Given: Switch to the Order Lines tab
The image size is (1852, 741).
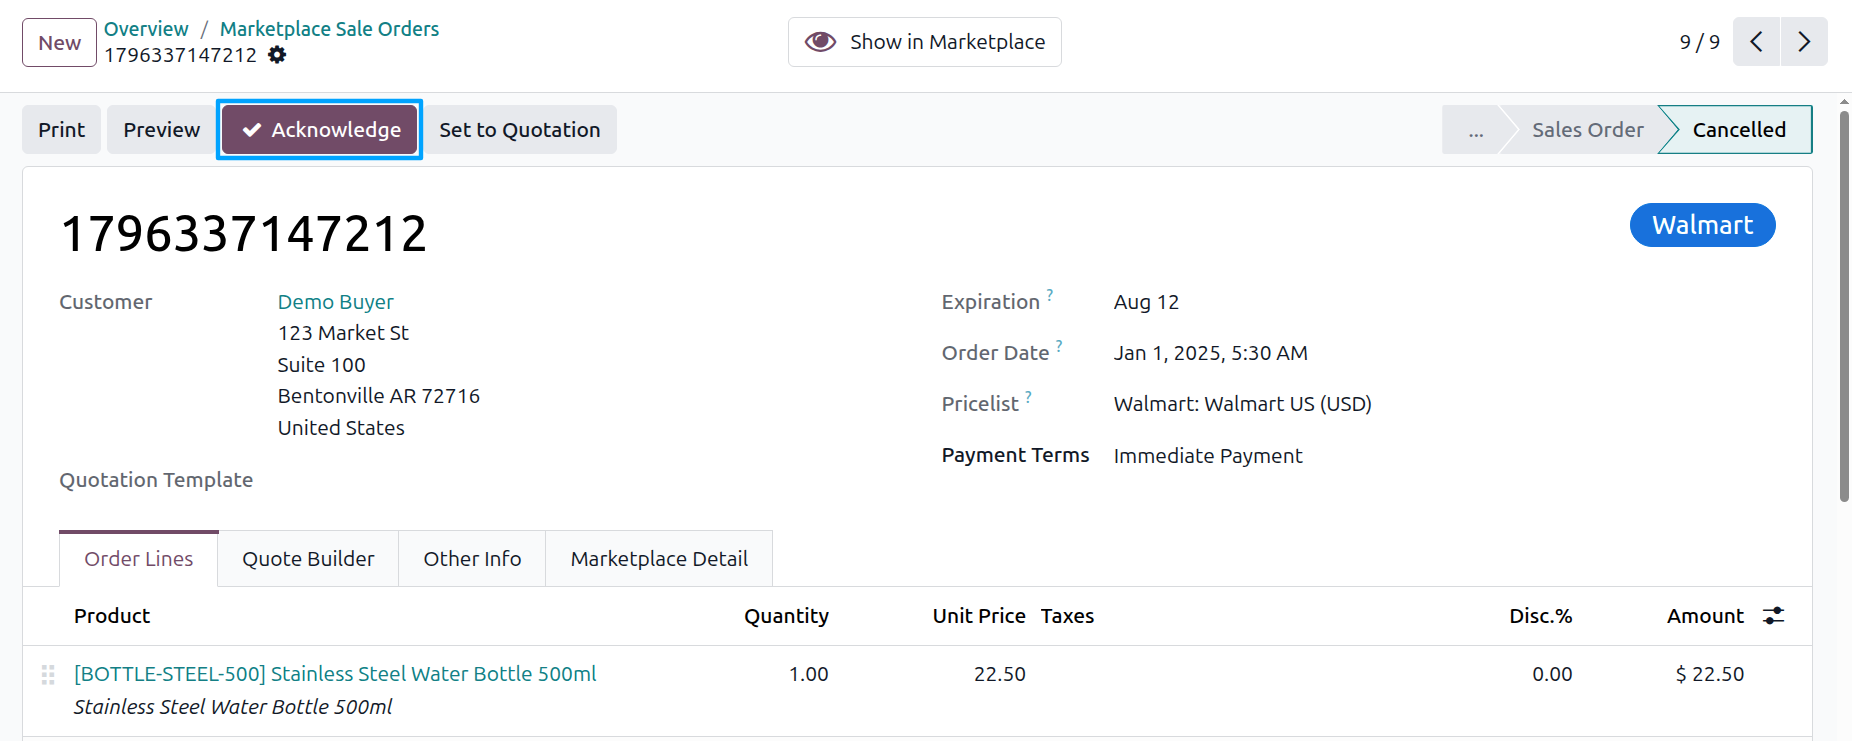Looking at the screenshot, I should (139, 559).
